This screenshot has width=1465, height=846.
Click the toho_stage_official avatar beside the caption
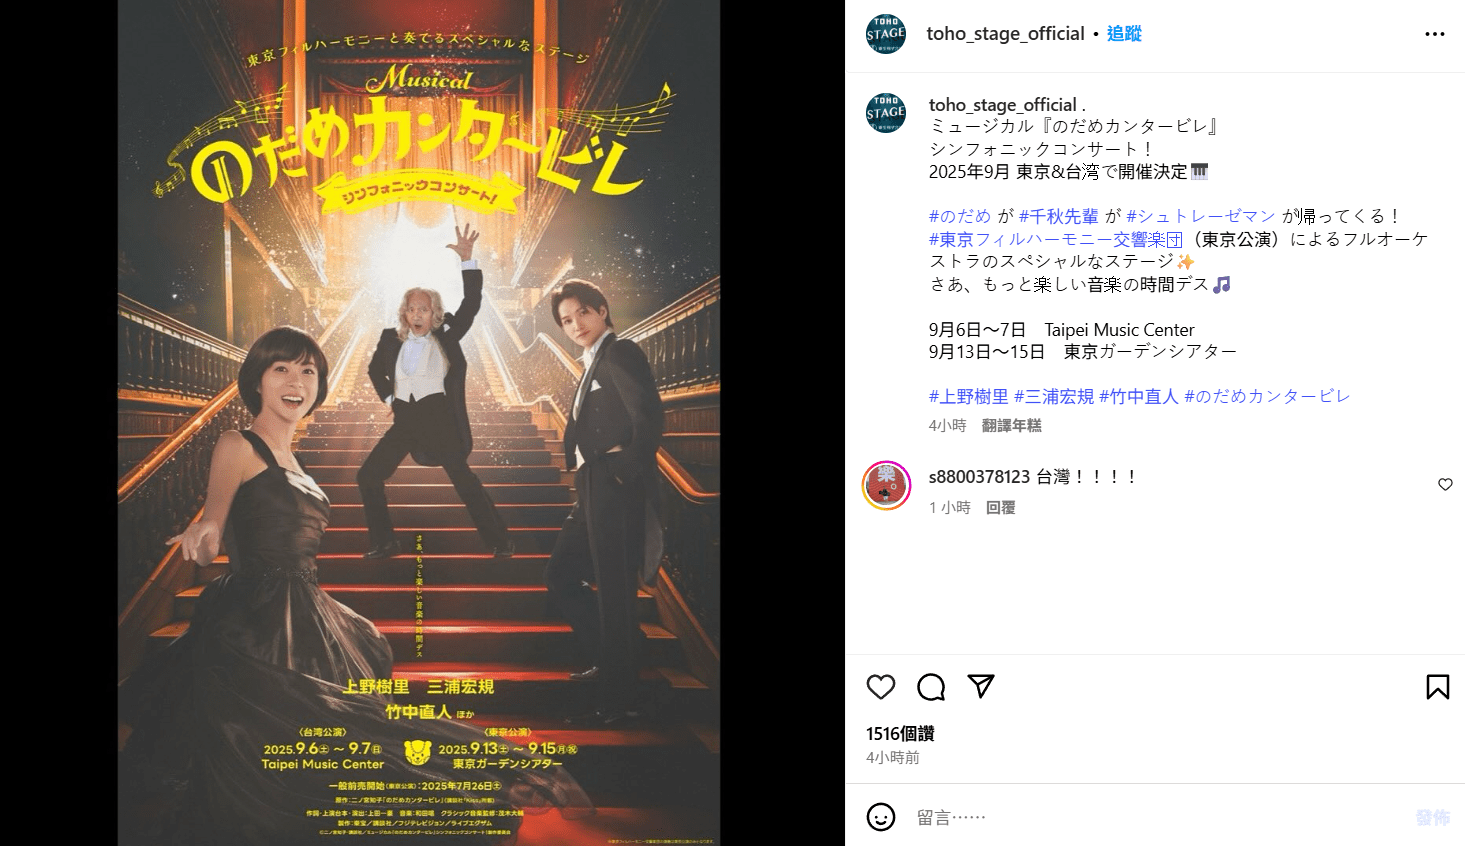886,113
